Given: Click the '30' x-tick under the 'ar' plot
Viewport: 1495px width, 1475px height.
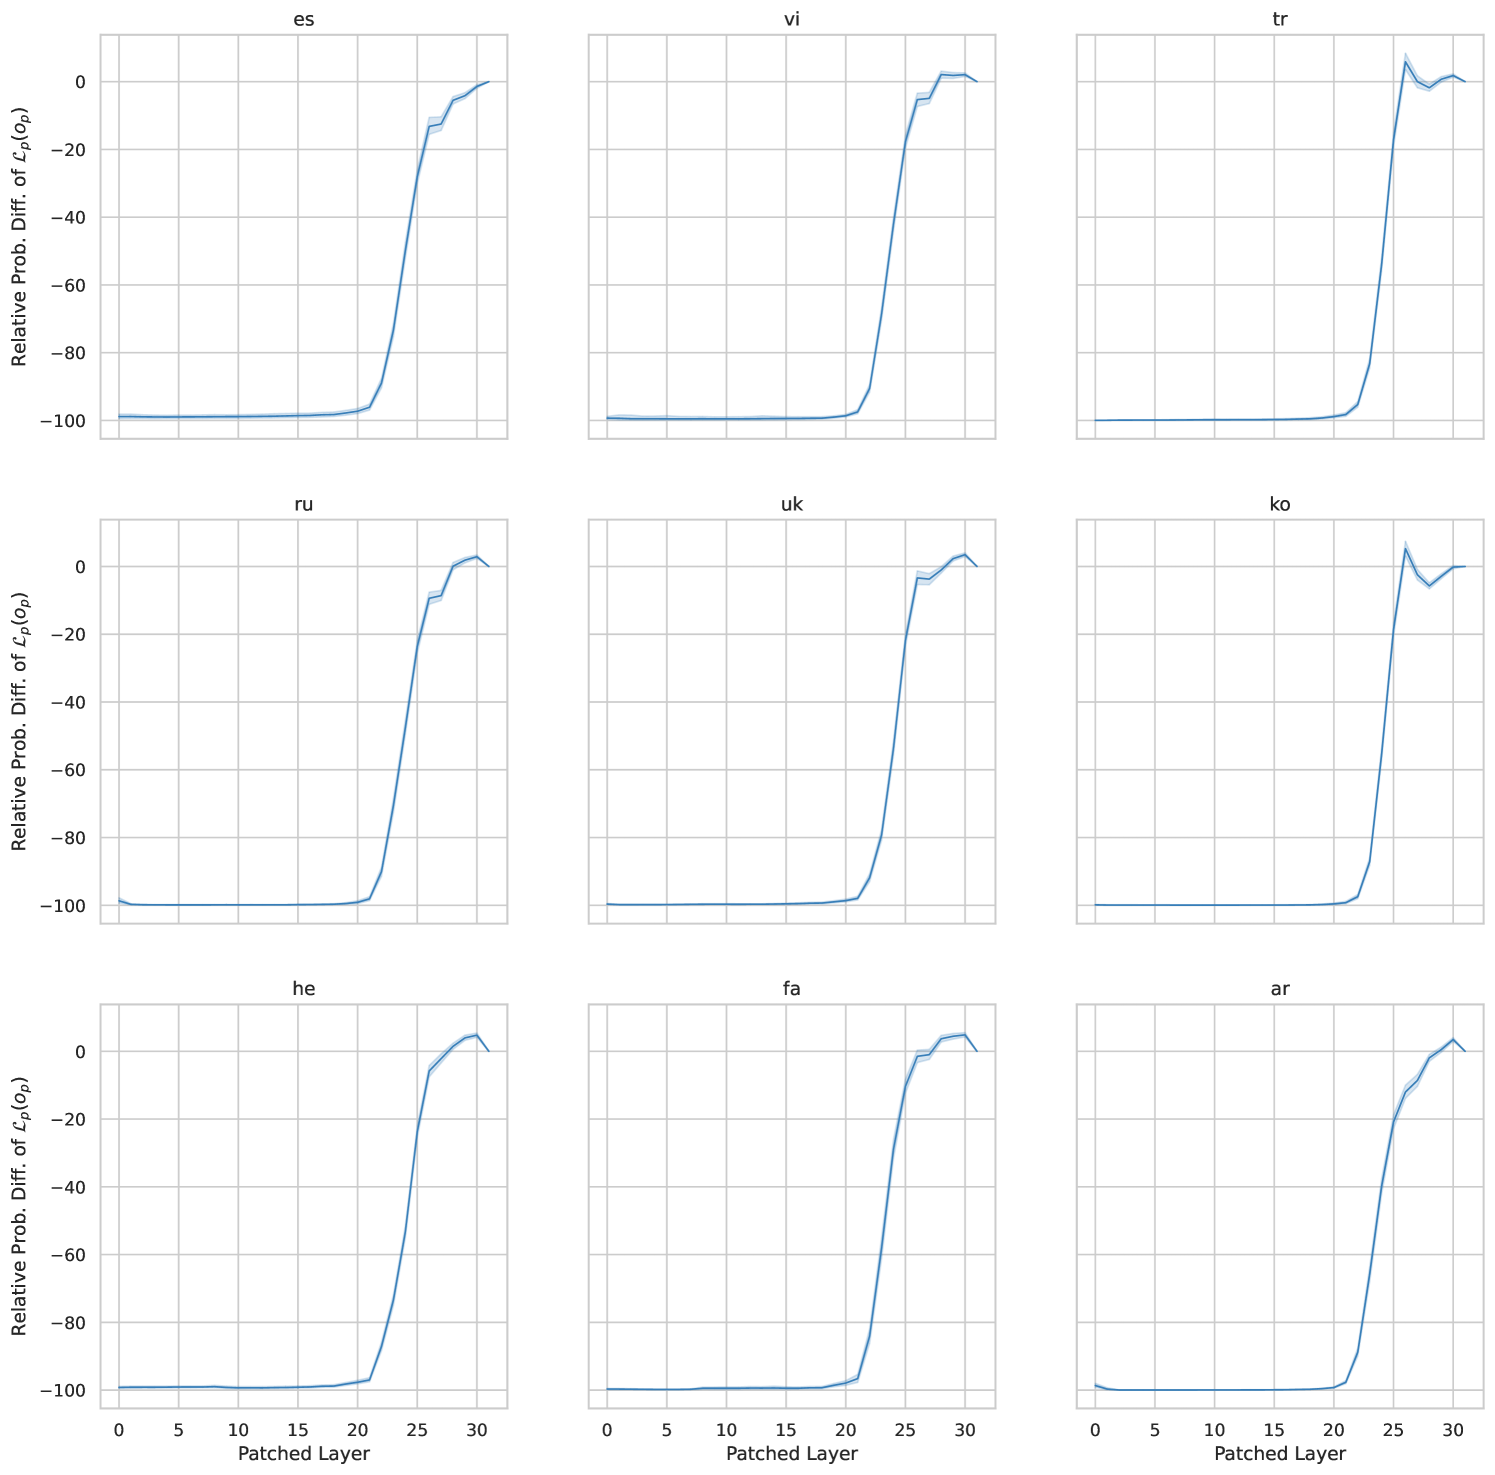Looking at the screenshot, I should (x=1453, y=1428).
